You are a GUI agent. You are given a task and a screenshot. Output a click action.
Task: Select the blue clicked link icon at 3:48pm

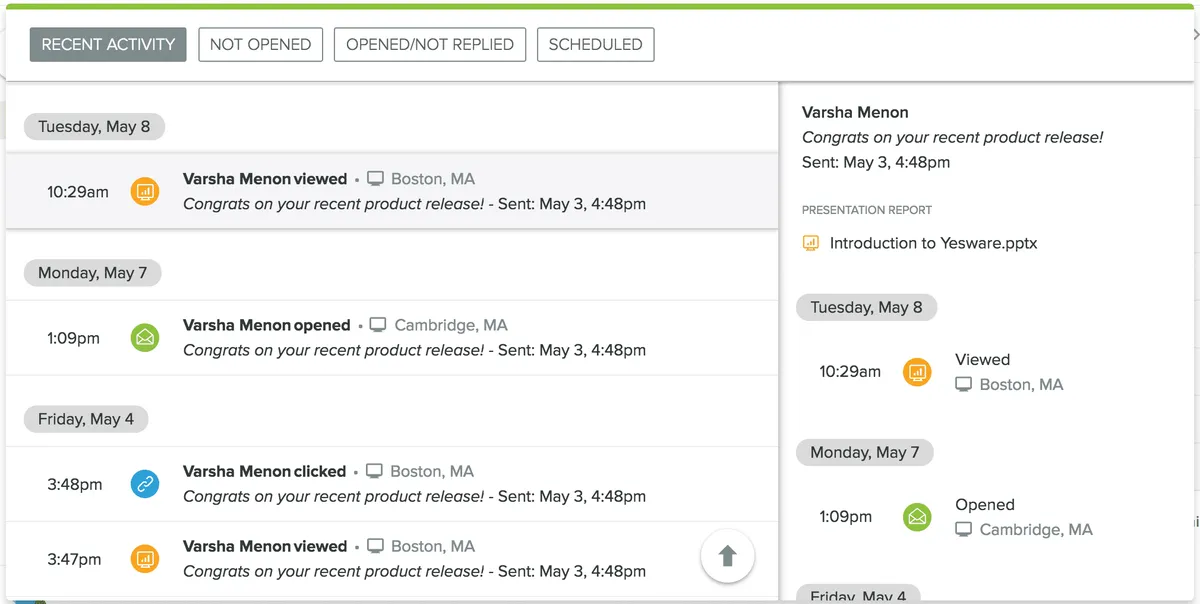pyautogui.click(x=145, y=484)
